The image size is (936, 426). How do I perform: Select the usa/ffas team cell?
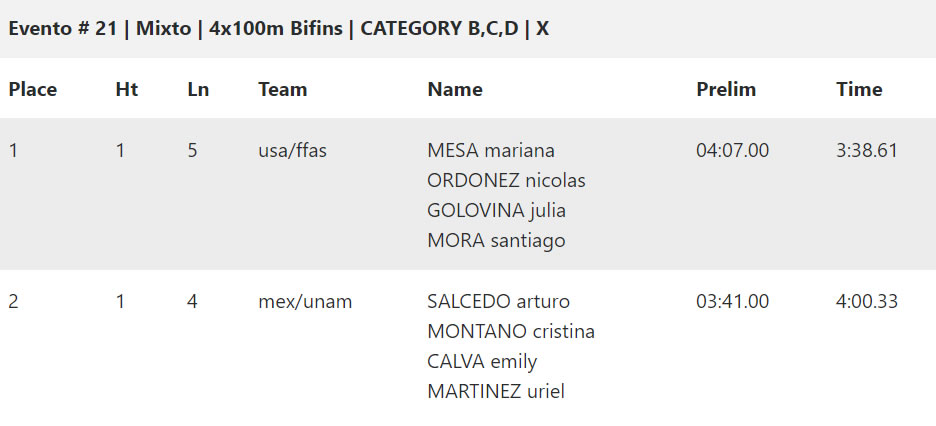coord(292,150)
